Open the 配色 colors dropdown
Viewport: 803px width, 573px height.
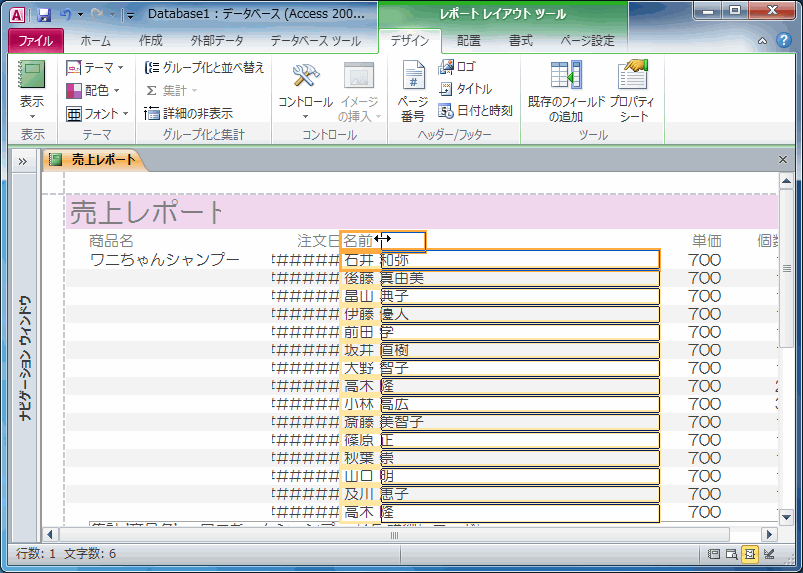pos(93,91)
